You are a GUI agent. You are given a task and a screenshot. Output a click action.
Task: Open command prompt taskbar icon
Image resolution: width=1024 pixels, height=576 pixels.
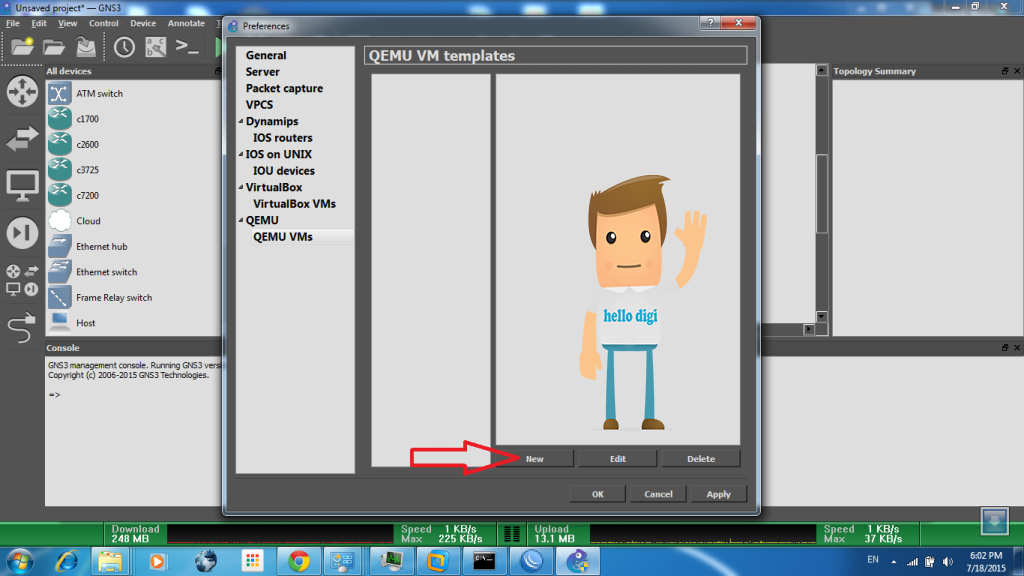click(x=484, y=561)
